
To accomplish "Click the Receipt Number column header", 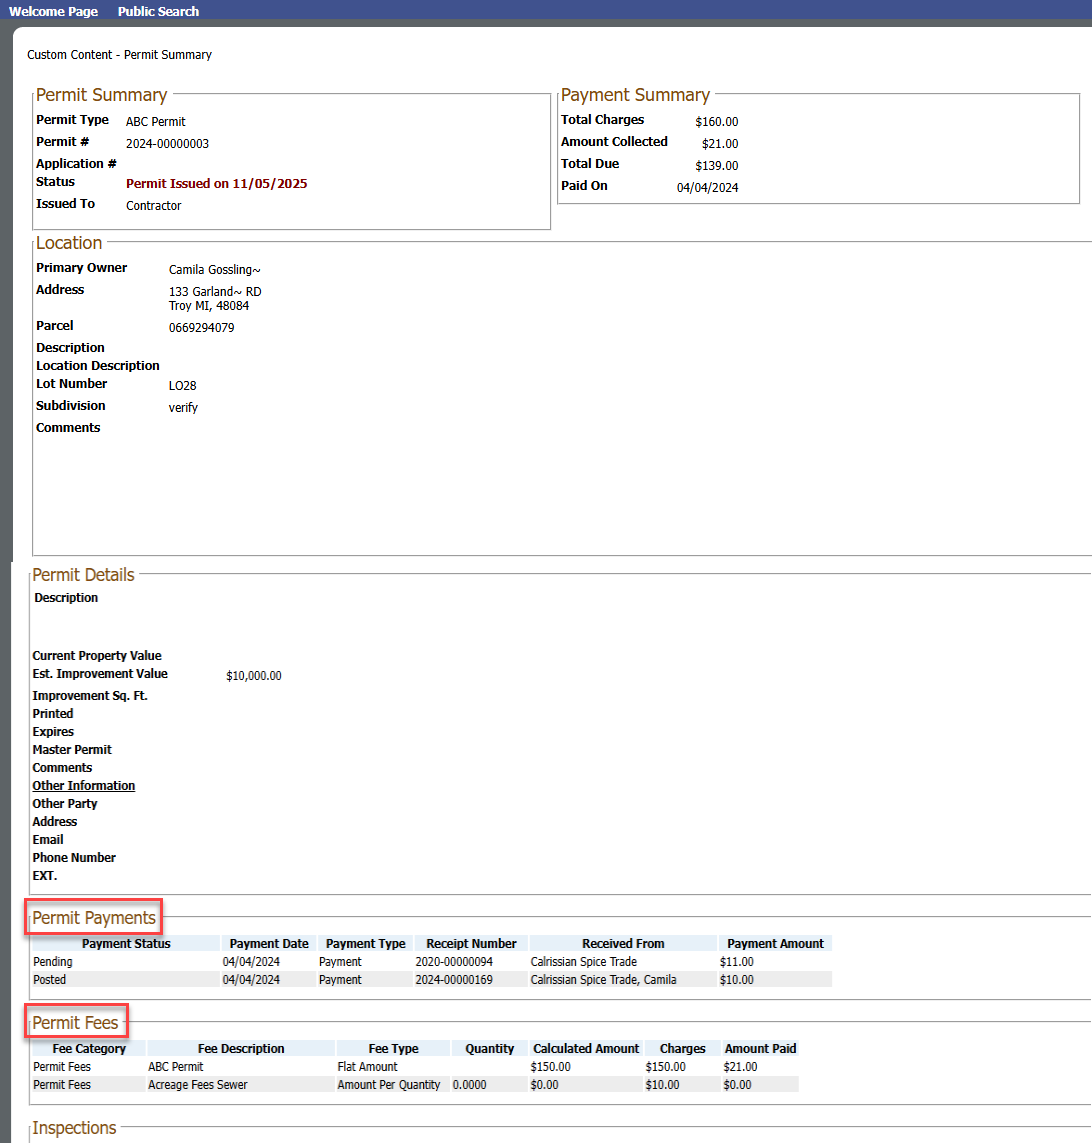I will pyautogui.click(x=471, y=943).
